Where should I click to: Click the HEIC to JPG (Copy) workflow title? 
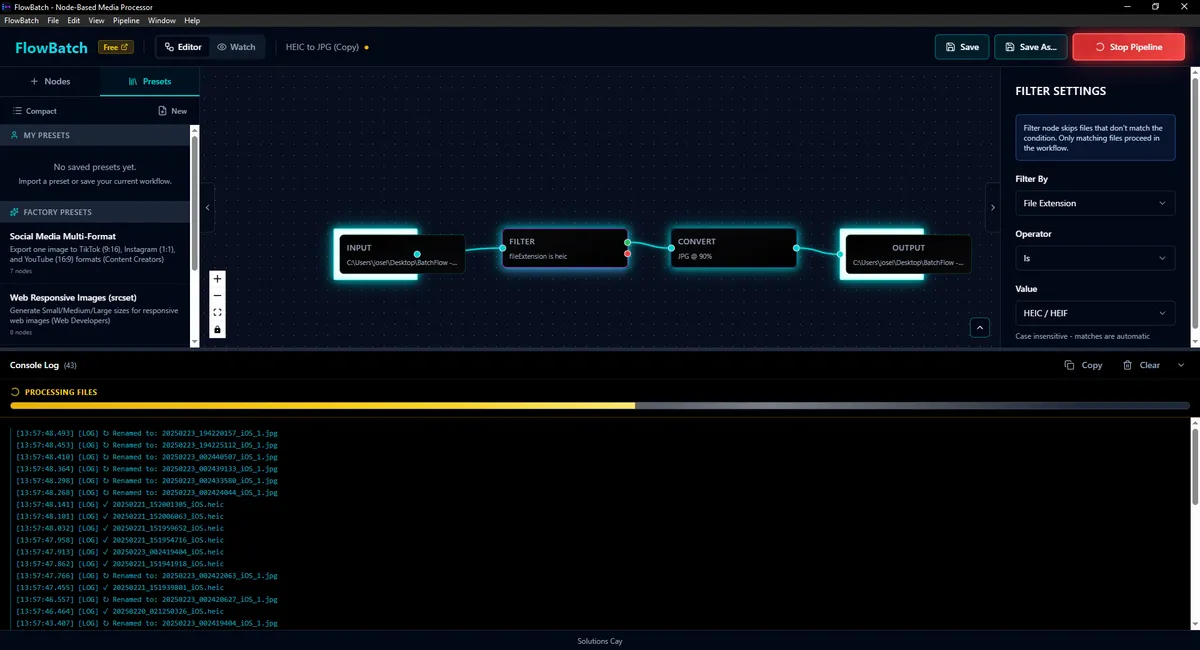tap(322, 47)
